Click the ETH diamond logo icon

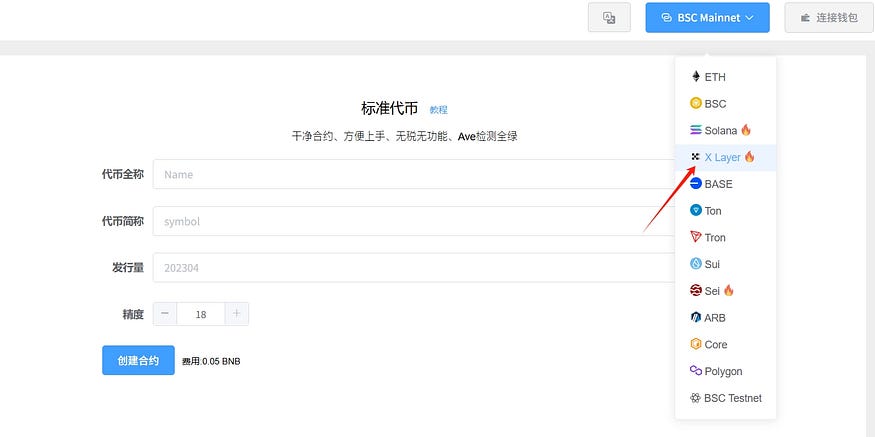[x=695, y=76]
